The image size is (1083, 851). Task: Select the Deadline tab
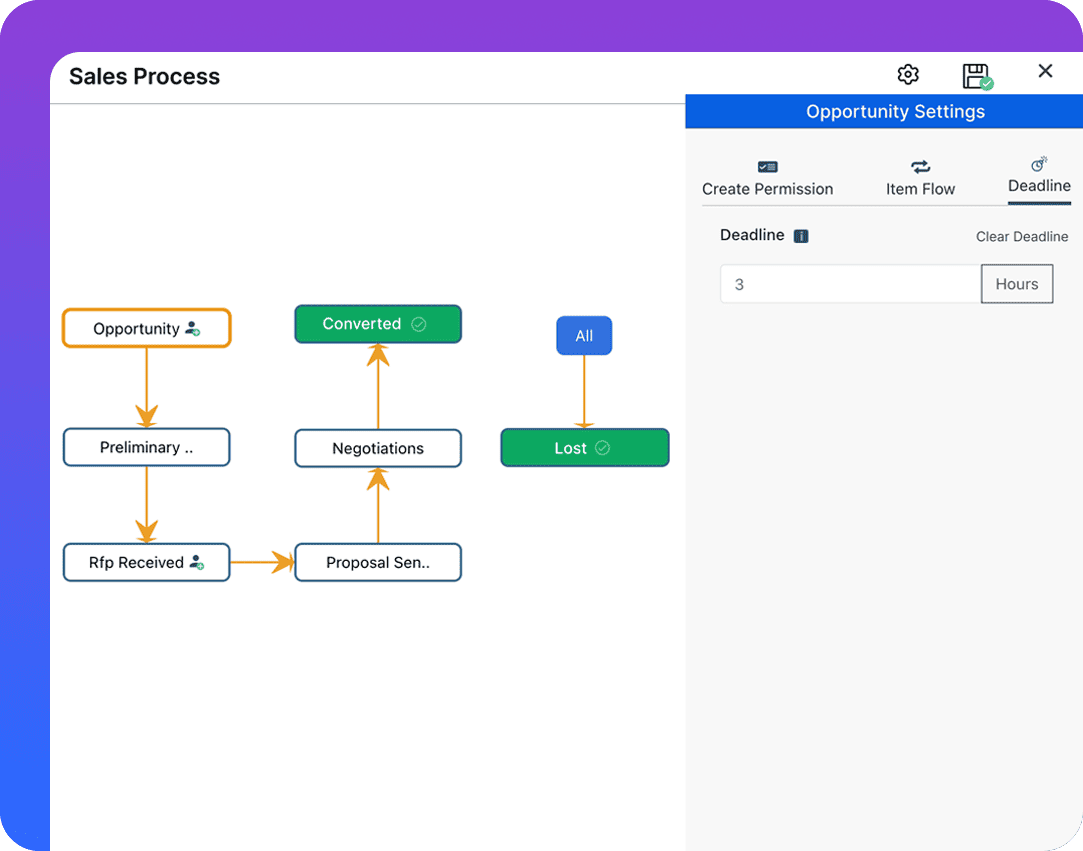coord(1039,178)
